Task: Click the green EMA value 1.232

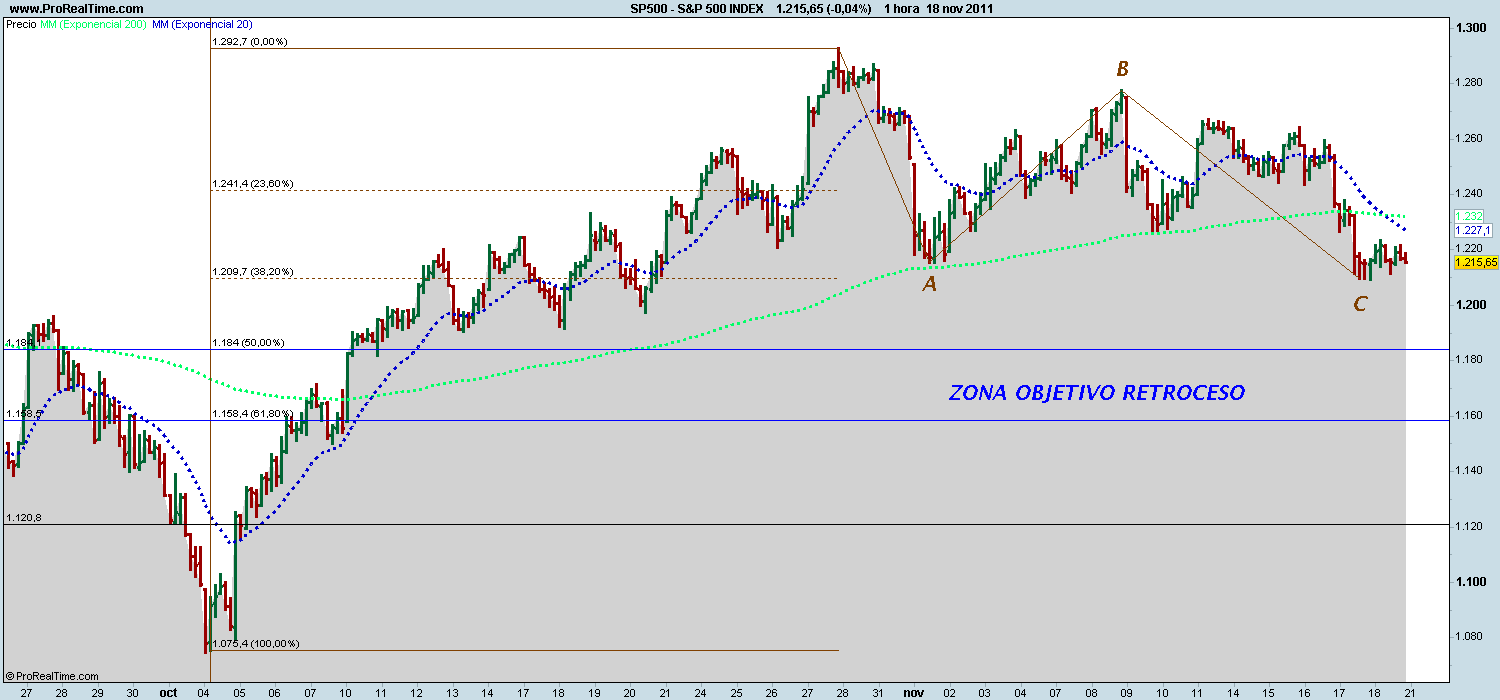Action: point(1471,216)
